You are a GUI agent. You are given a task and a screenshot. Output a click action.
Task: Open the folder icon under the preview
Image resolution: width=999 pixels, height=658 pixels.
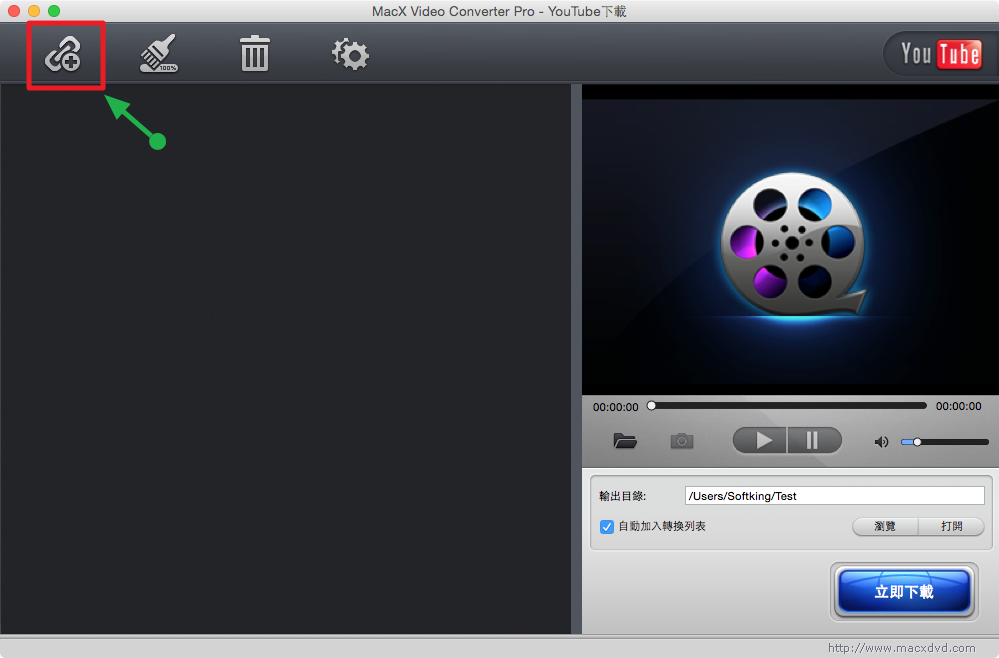[x=625, y=441]
